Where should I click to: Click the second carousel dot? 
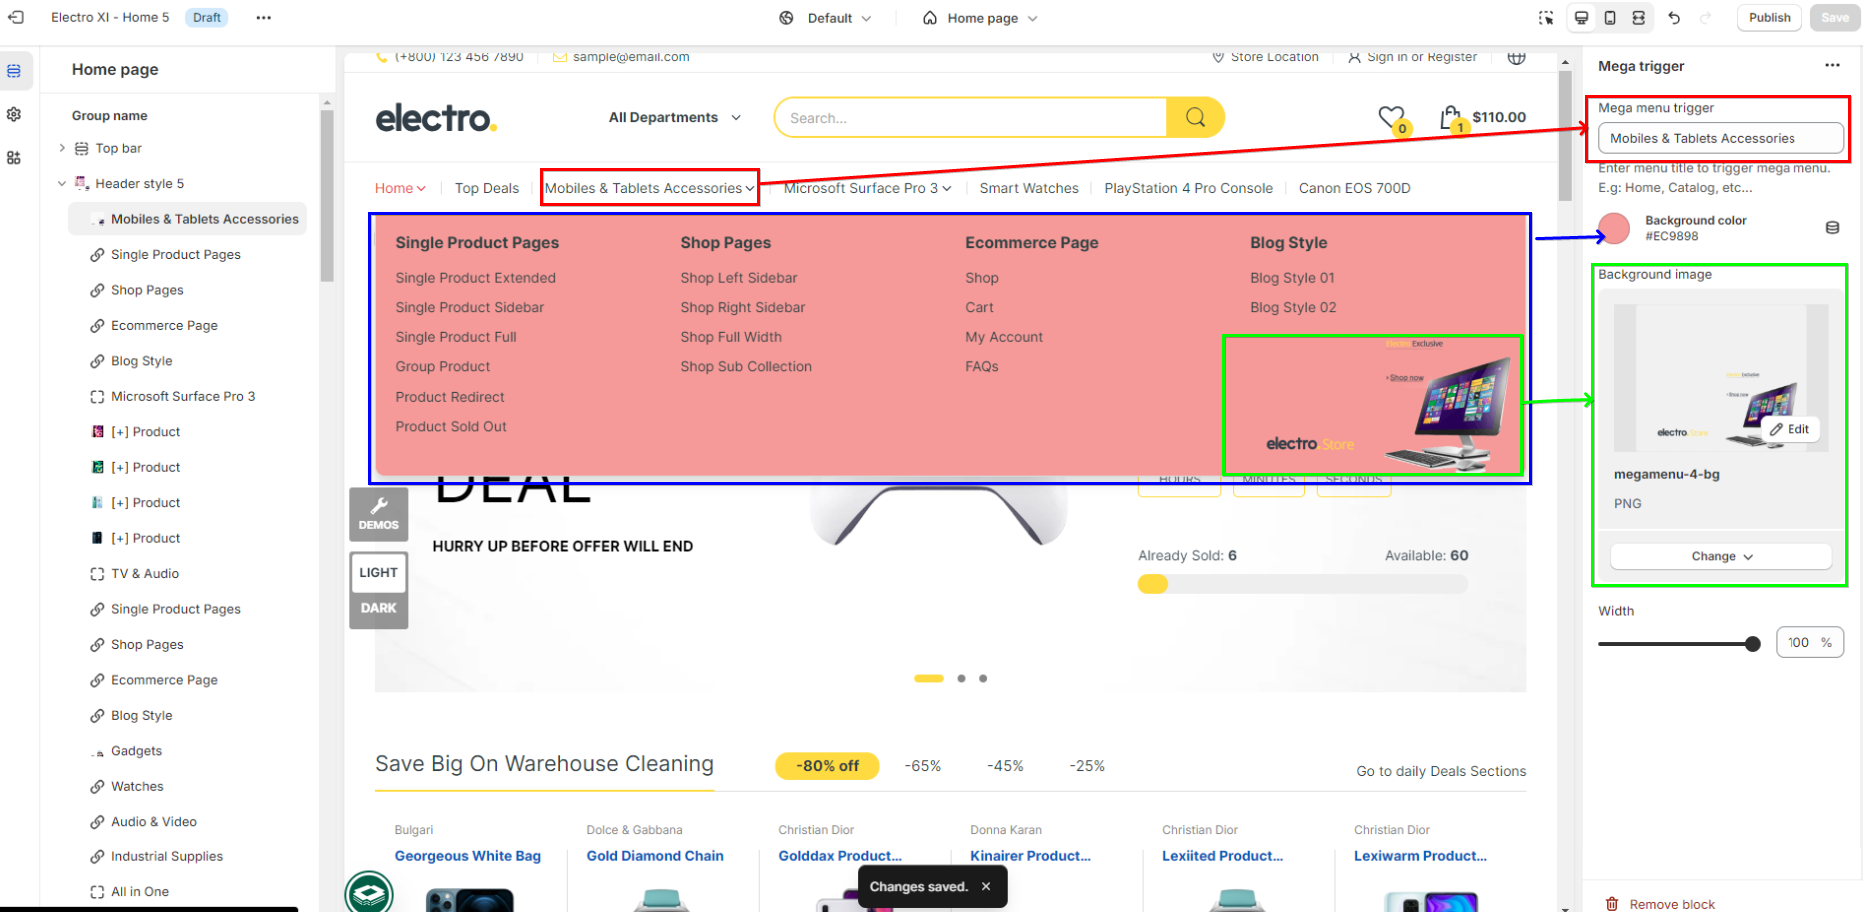(x=961, y=678)
